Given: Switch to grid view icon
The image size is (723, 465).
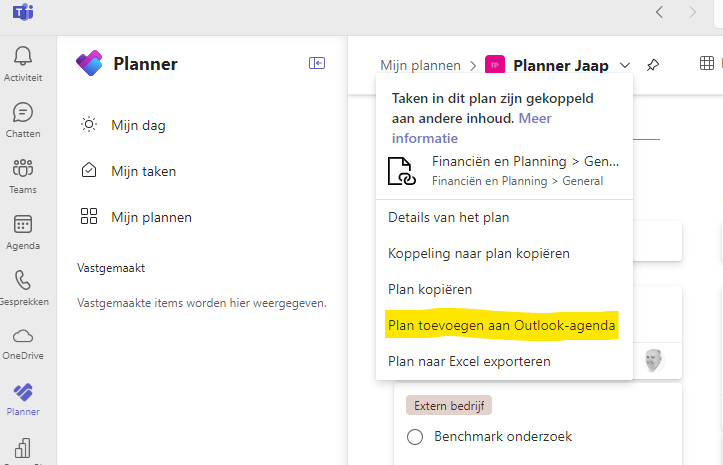Looking at the screenshot, I should pyautogui.click(x=706, y=63).
